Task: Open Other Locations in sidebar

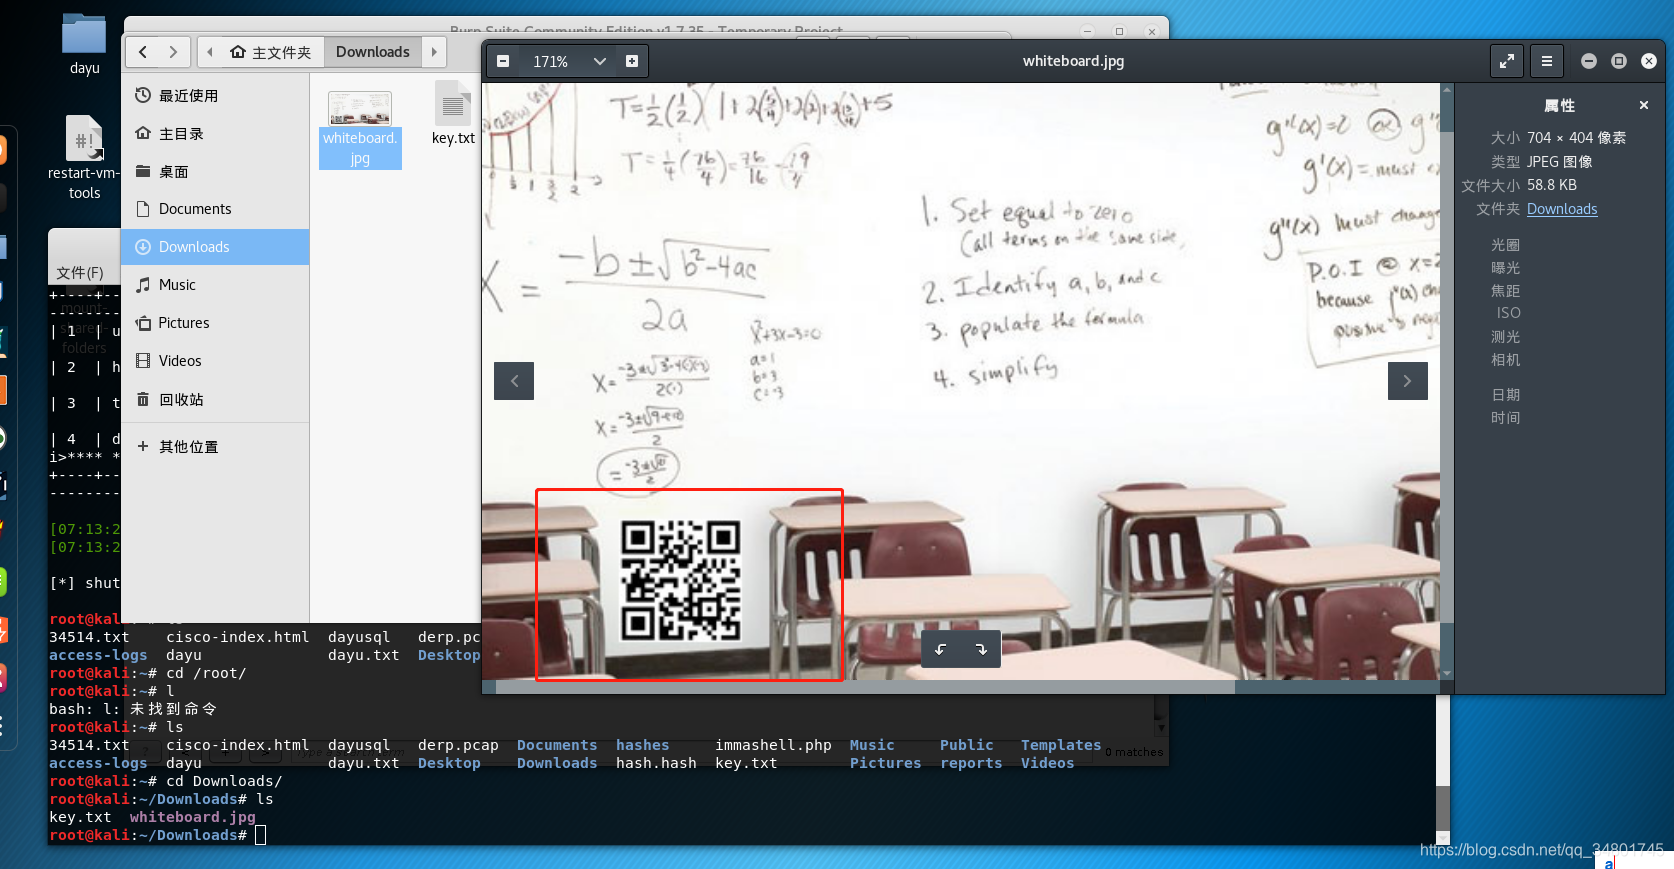Action: point(215,447)
